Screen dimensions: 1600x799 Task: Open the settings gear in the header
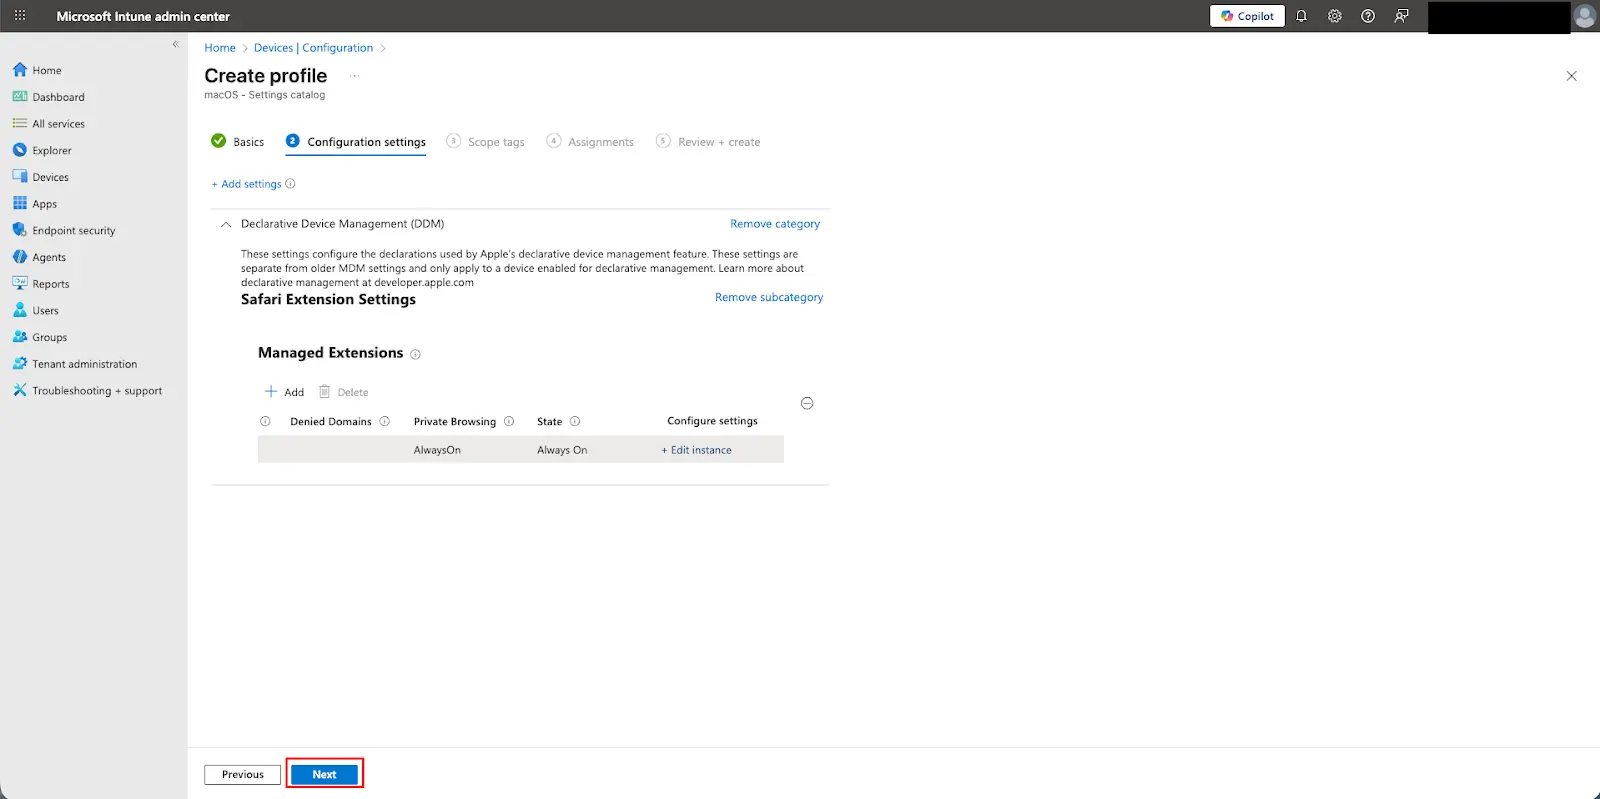coord(1334,16)
